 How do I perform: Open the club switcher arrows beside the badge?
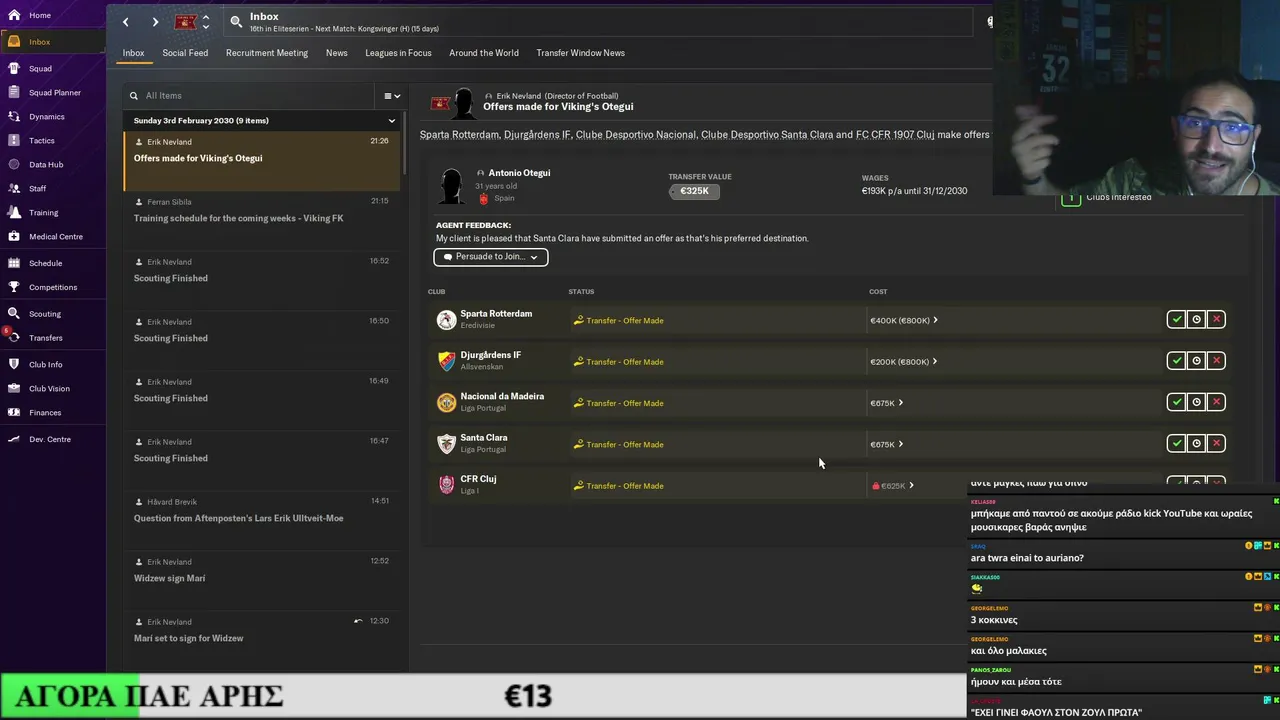[x=205, y=22]
